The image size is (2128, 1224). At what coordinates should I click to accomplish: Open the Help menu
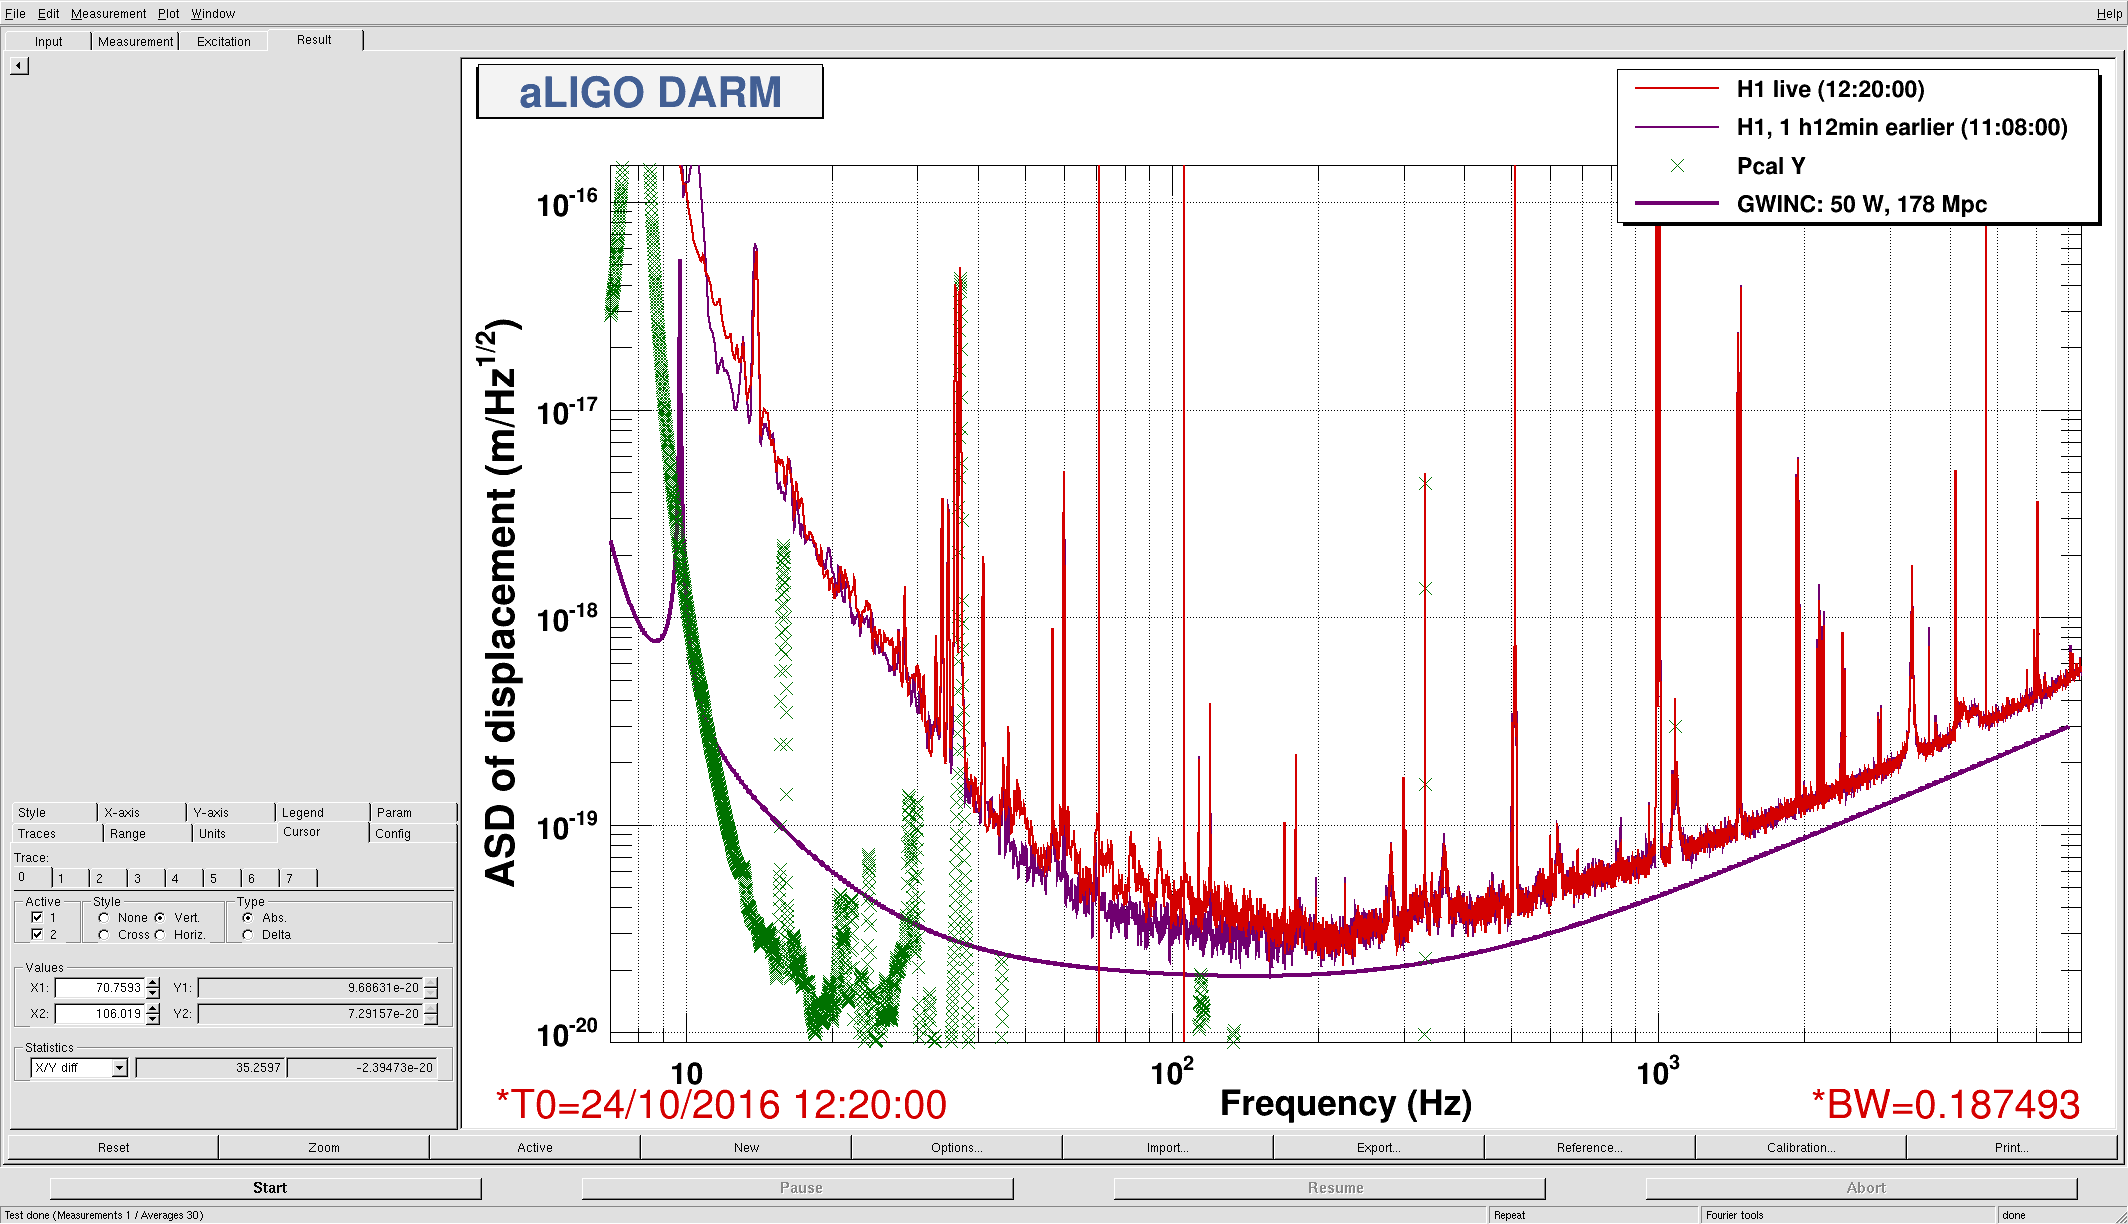(2108, 13)
